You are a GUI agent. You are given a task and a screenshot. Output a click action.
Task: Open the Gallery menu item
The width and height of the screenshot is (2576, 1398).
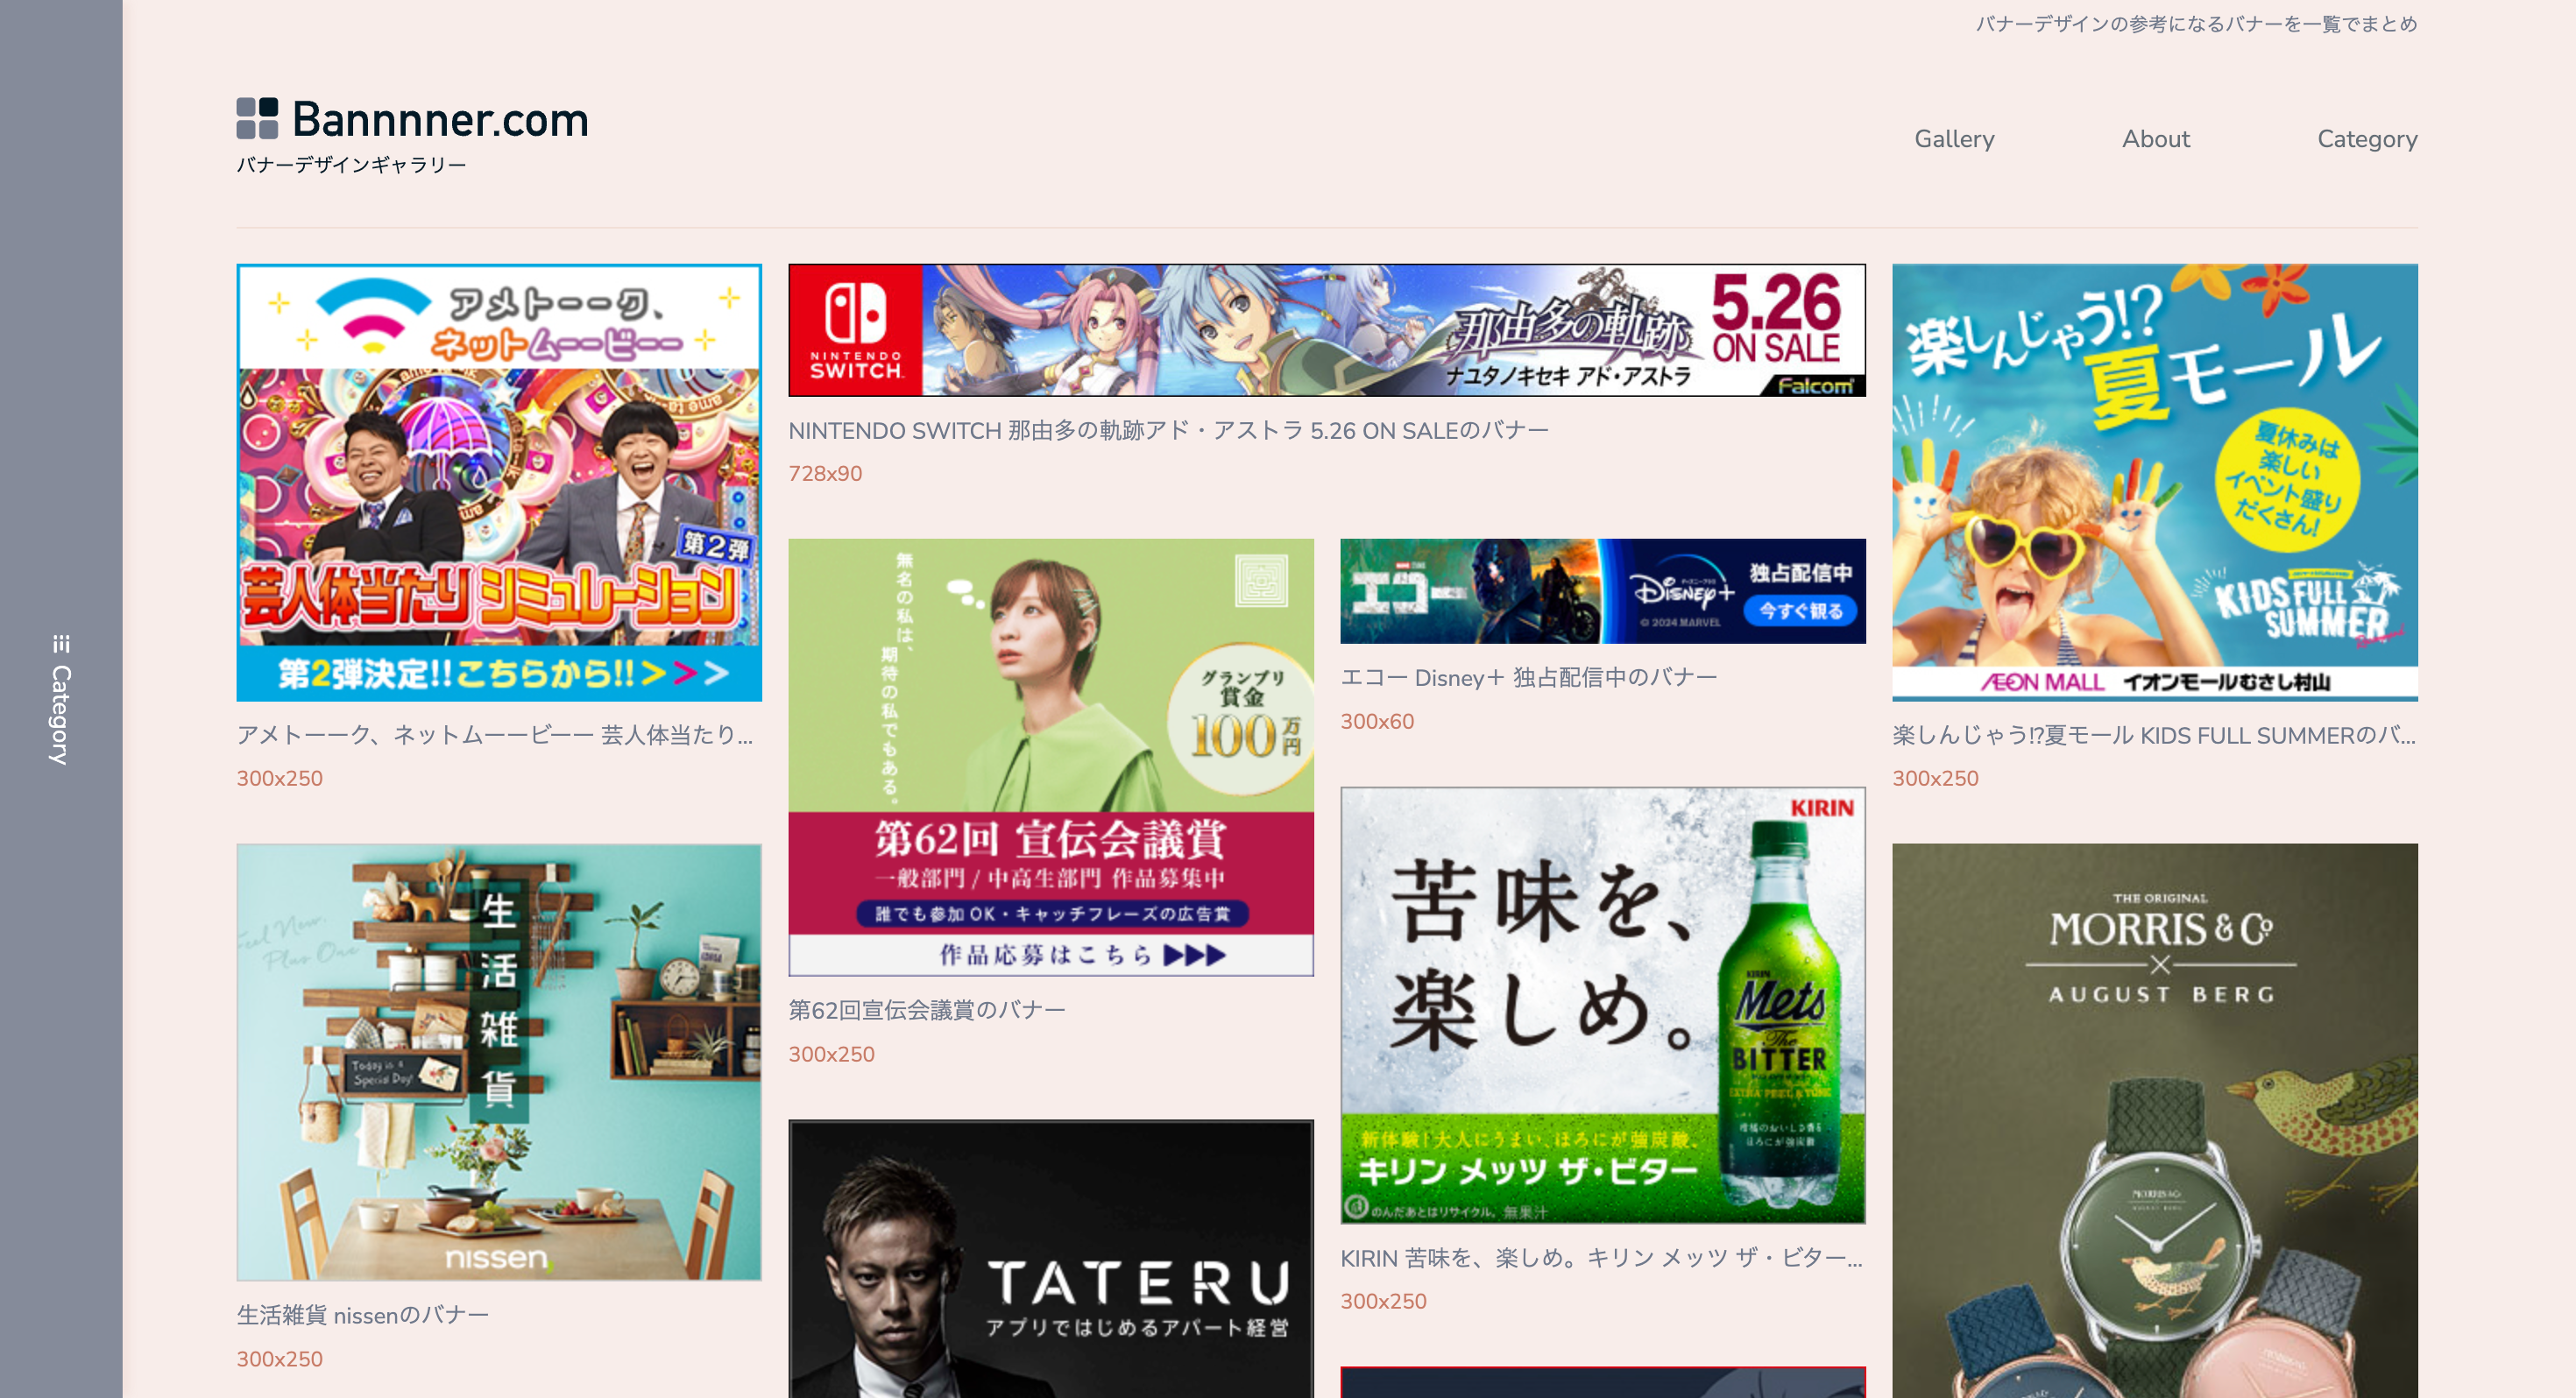(x=1953, y=138)
